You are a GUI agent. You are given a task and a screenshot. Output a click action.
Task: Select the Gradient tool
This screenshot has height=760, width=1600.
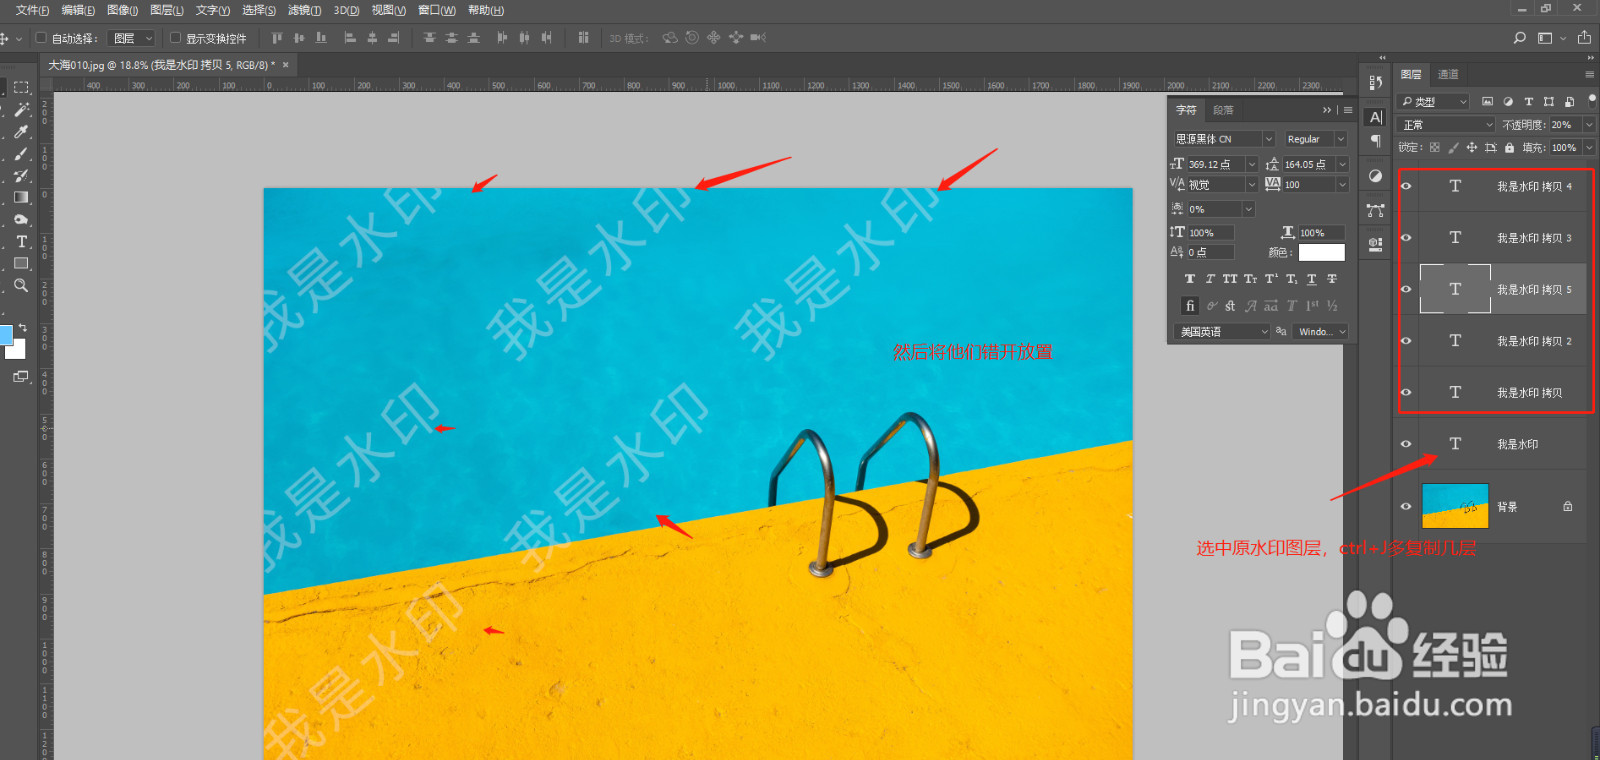(21, 198)
